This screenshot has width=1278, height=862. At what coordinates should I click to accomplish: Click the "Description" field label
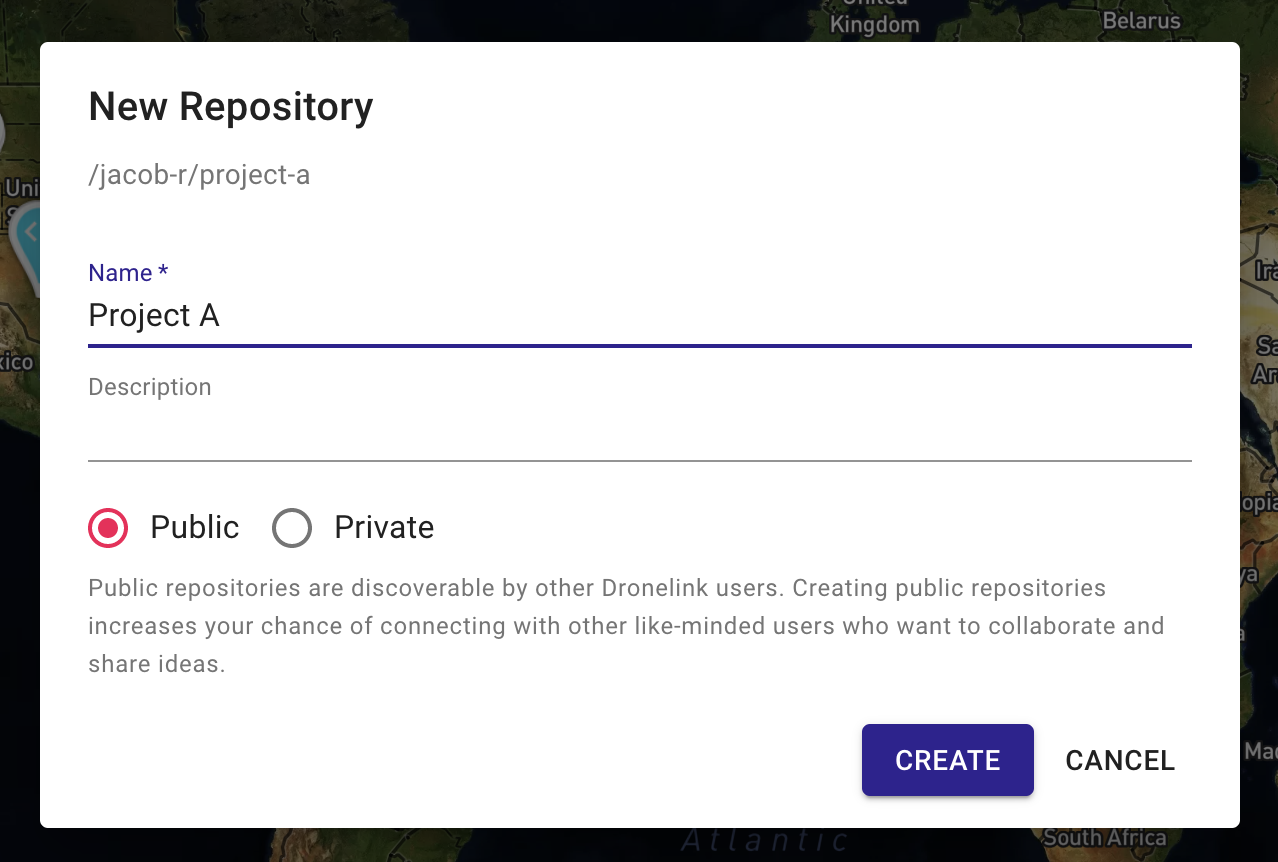(x=150, y=387)
